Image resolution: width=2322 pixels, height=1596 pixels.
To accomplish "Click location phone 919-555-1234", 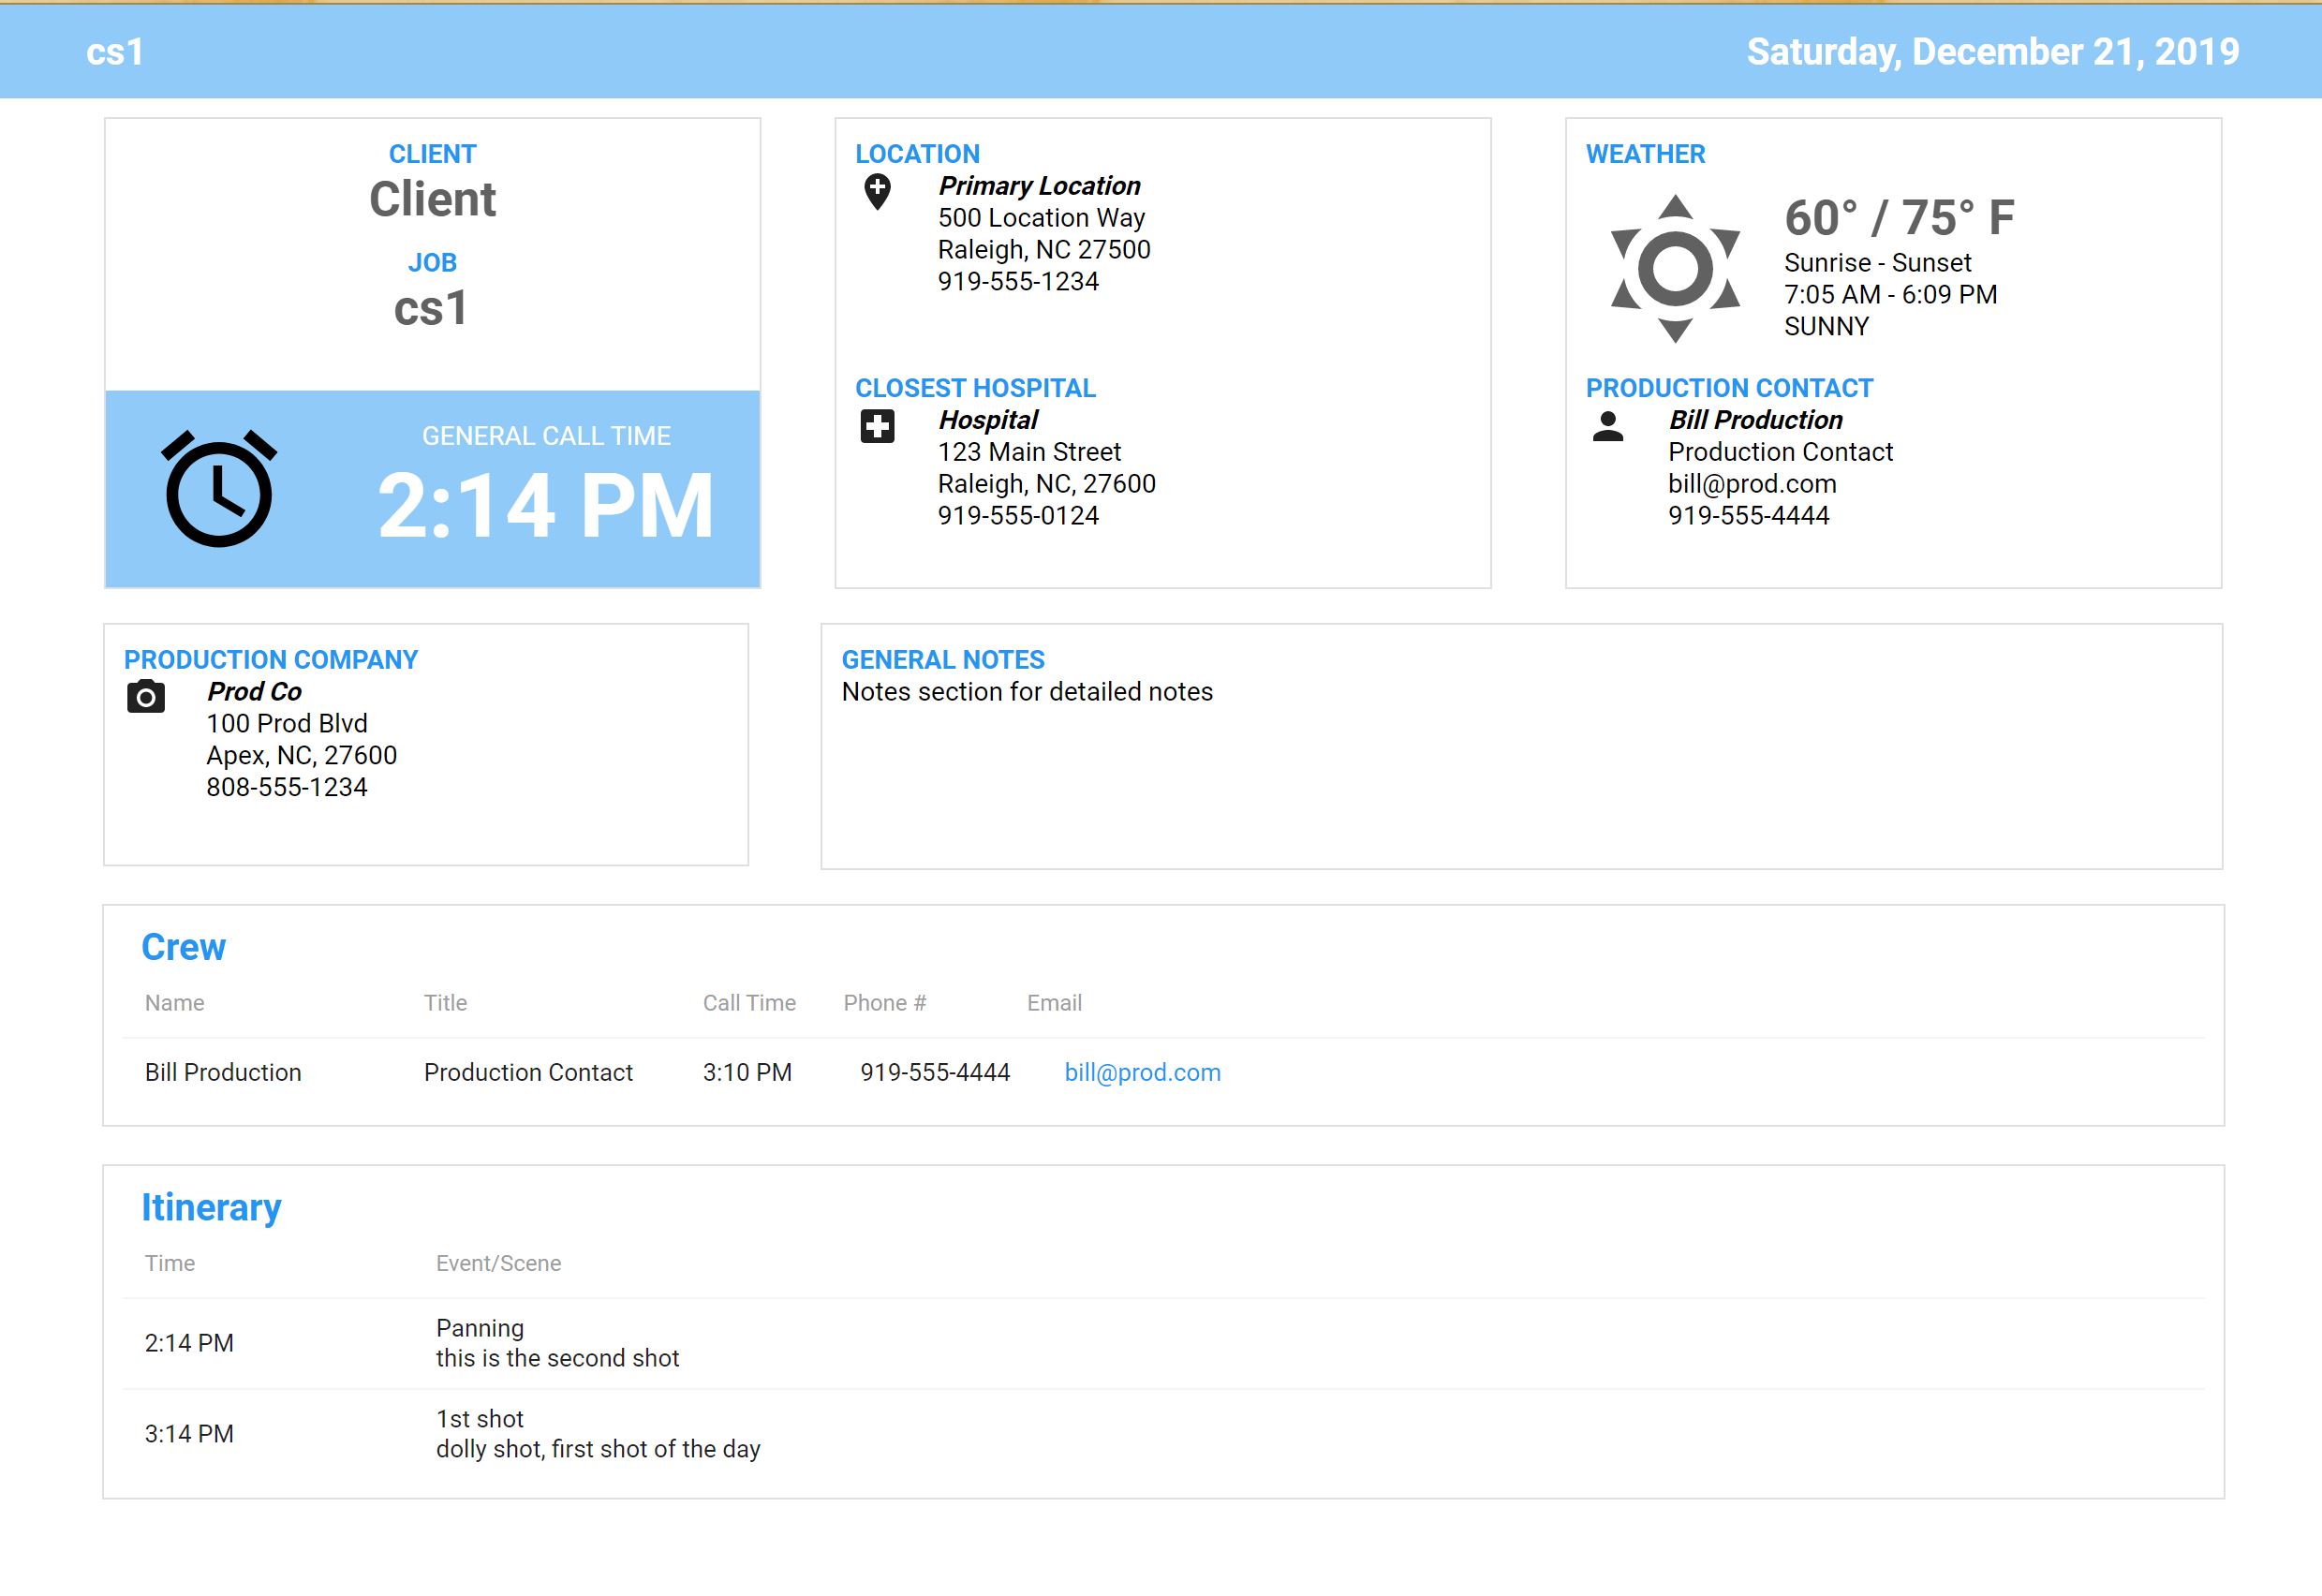I will click(x=1018, y=282).
